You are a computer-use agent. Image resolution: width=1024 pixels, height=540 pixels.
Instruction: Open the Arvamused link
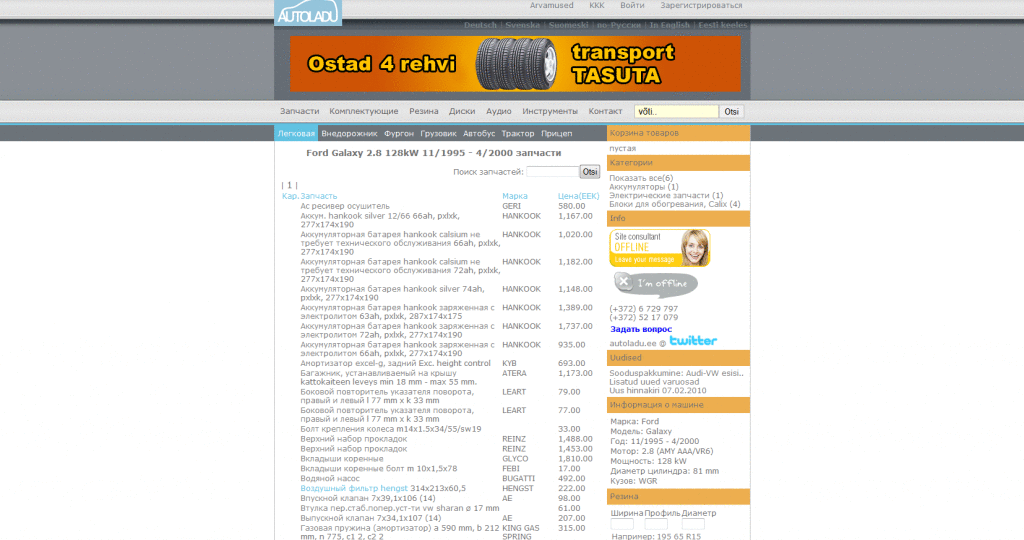tap(551, 5)
